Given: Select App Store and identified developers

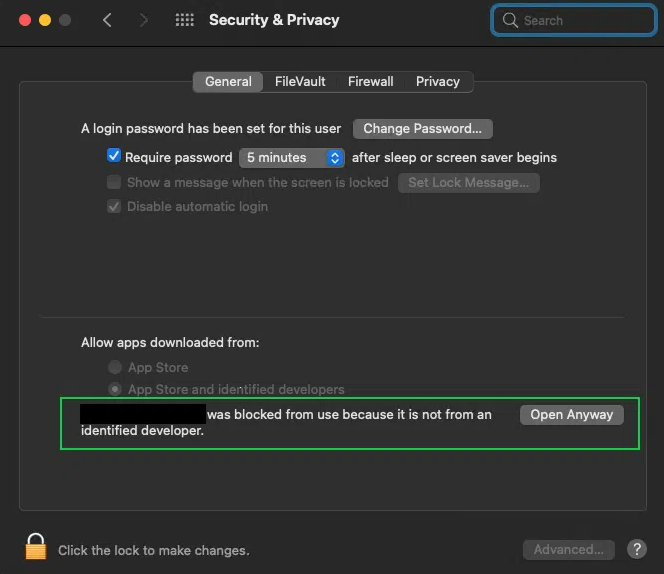Looking at the screenshot, I should 116,389.
